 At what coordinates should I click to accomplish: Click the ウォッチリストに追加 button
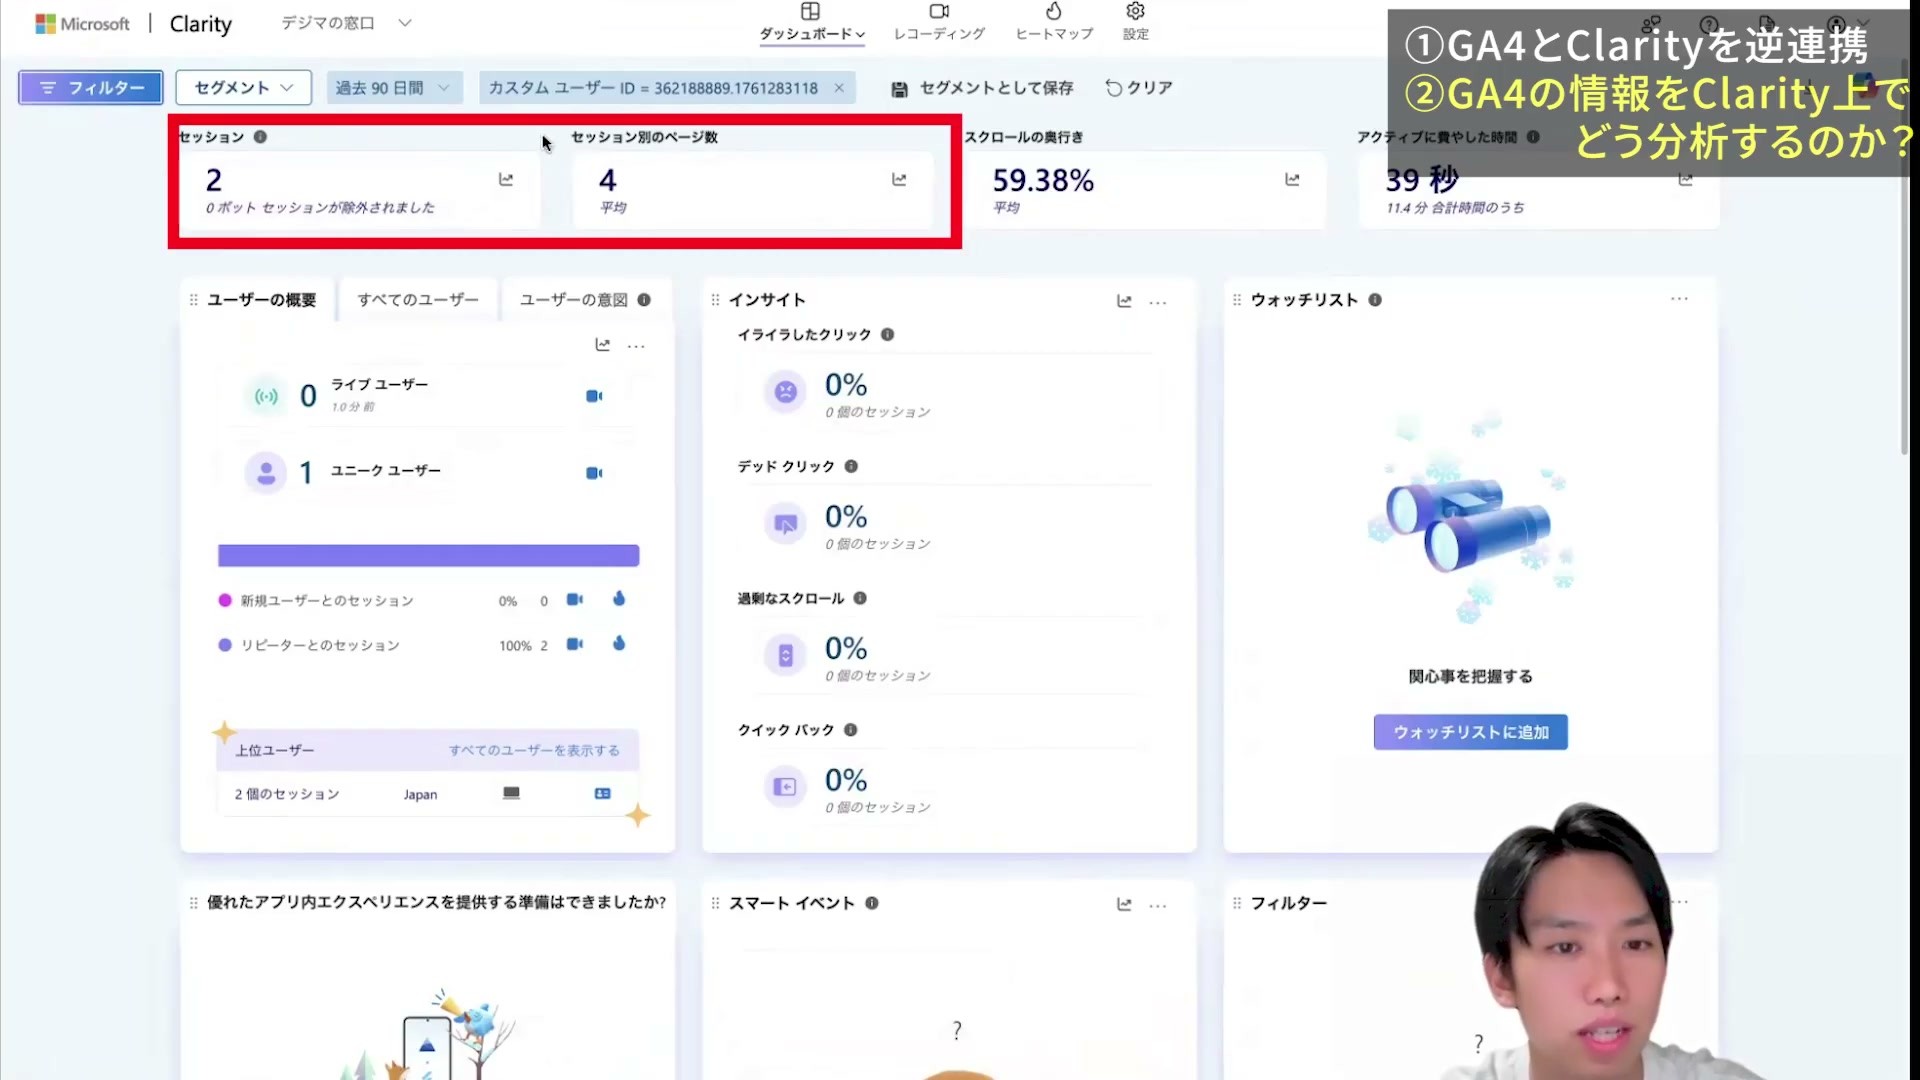[x=1470, y=733]
